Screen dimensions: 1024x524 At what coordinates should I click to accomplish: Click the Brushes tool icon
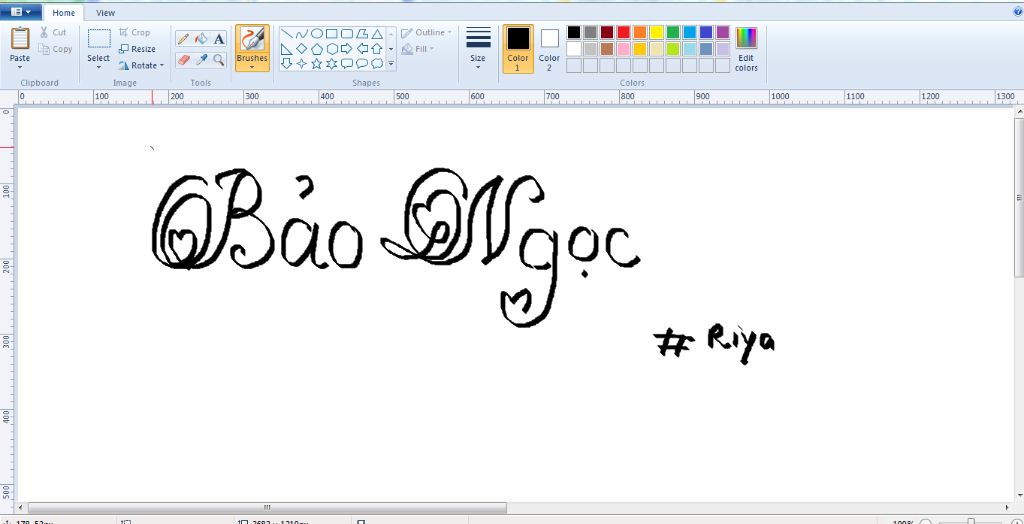click(252, 39)
